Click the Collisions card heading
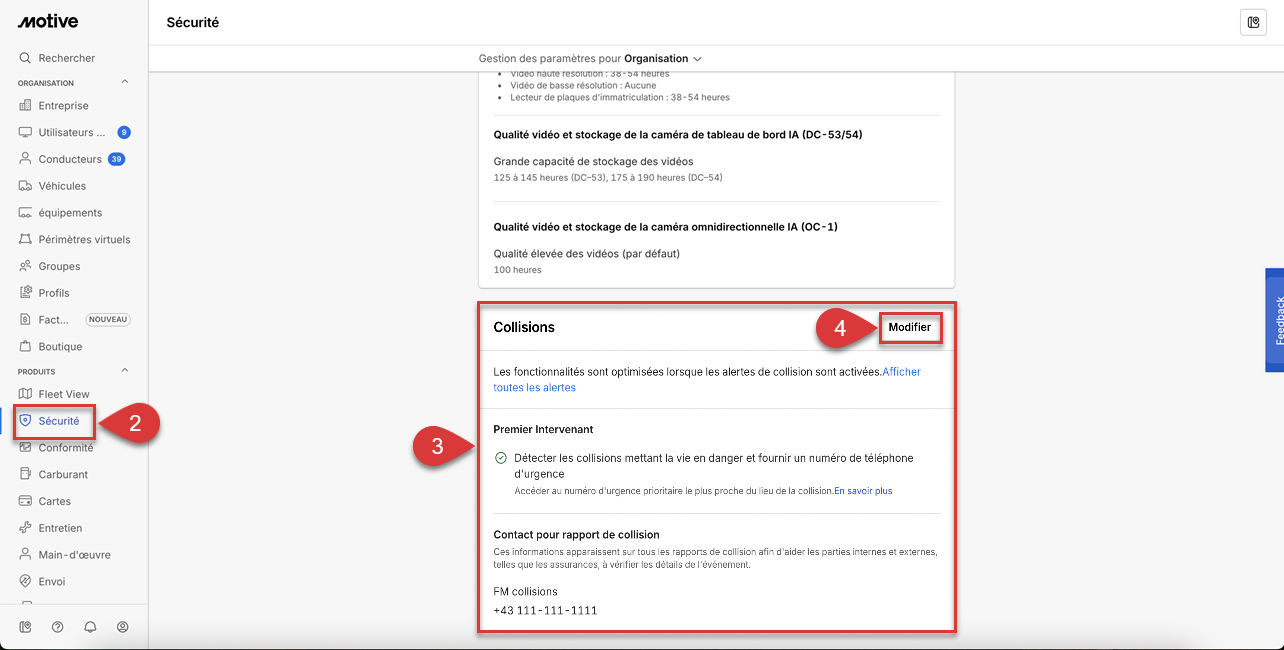1284x650 pixels. [524, 327]
